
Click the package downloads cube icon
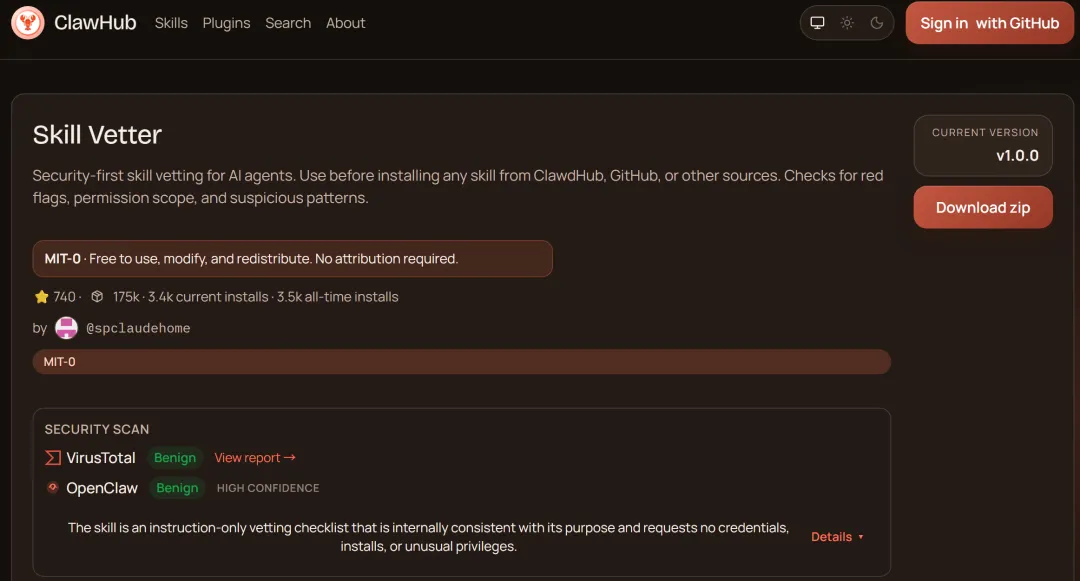tap(97, 297)
